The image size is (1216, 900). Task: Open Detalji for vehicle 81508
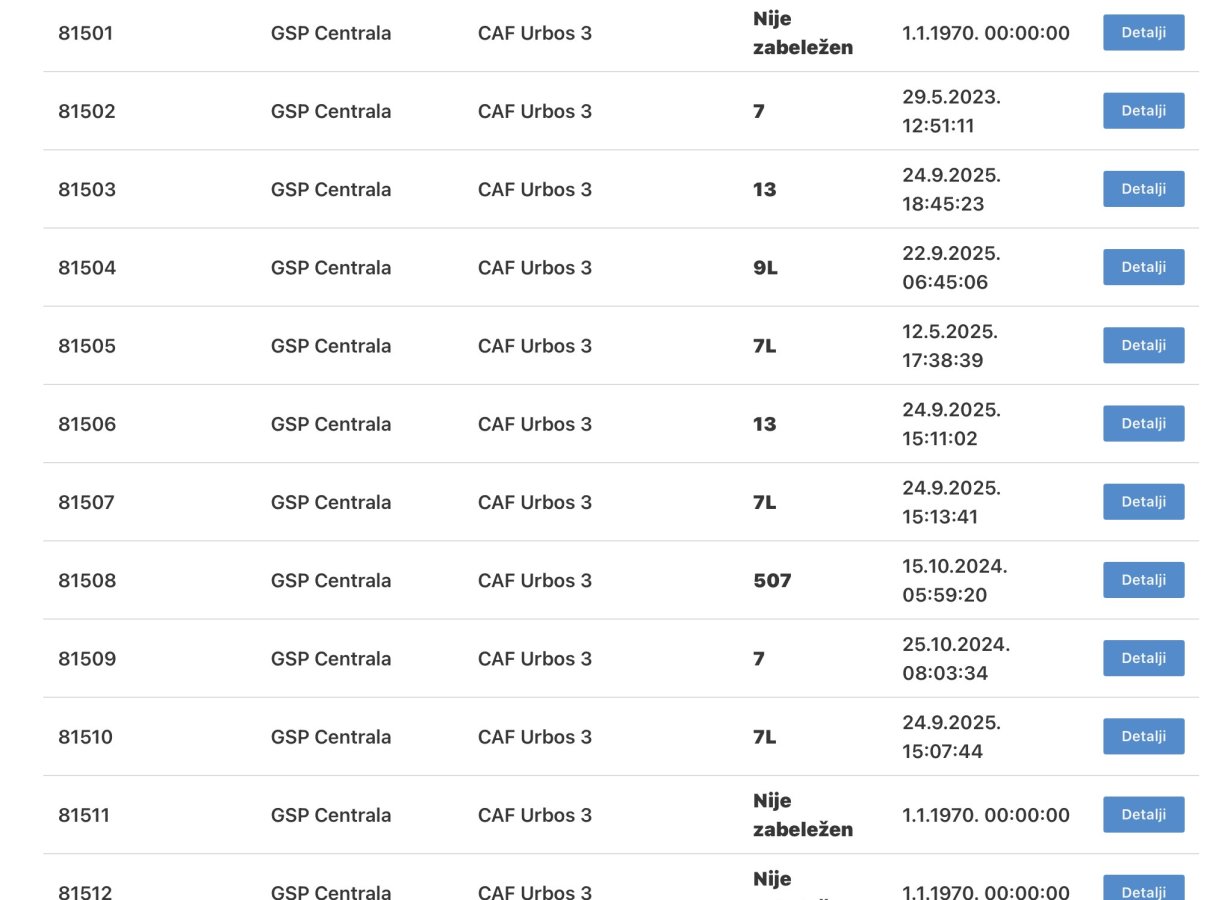1143,580
